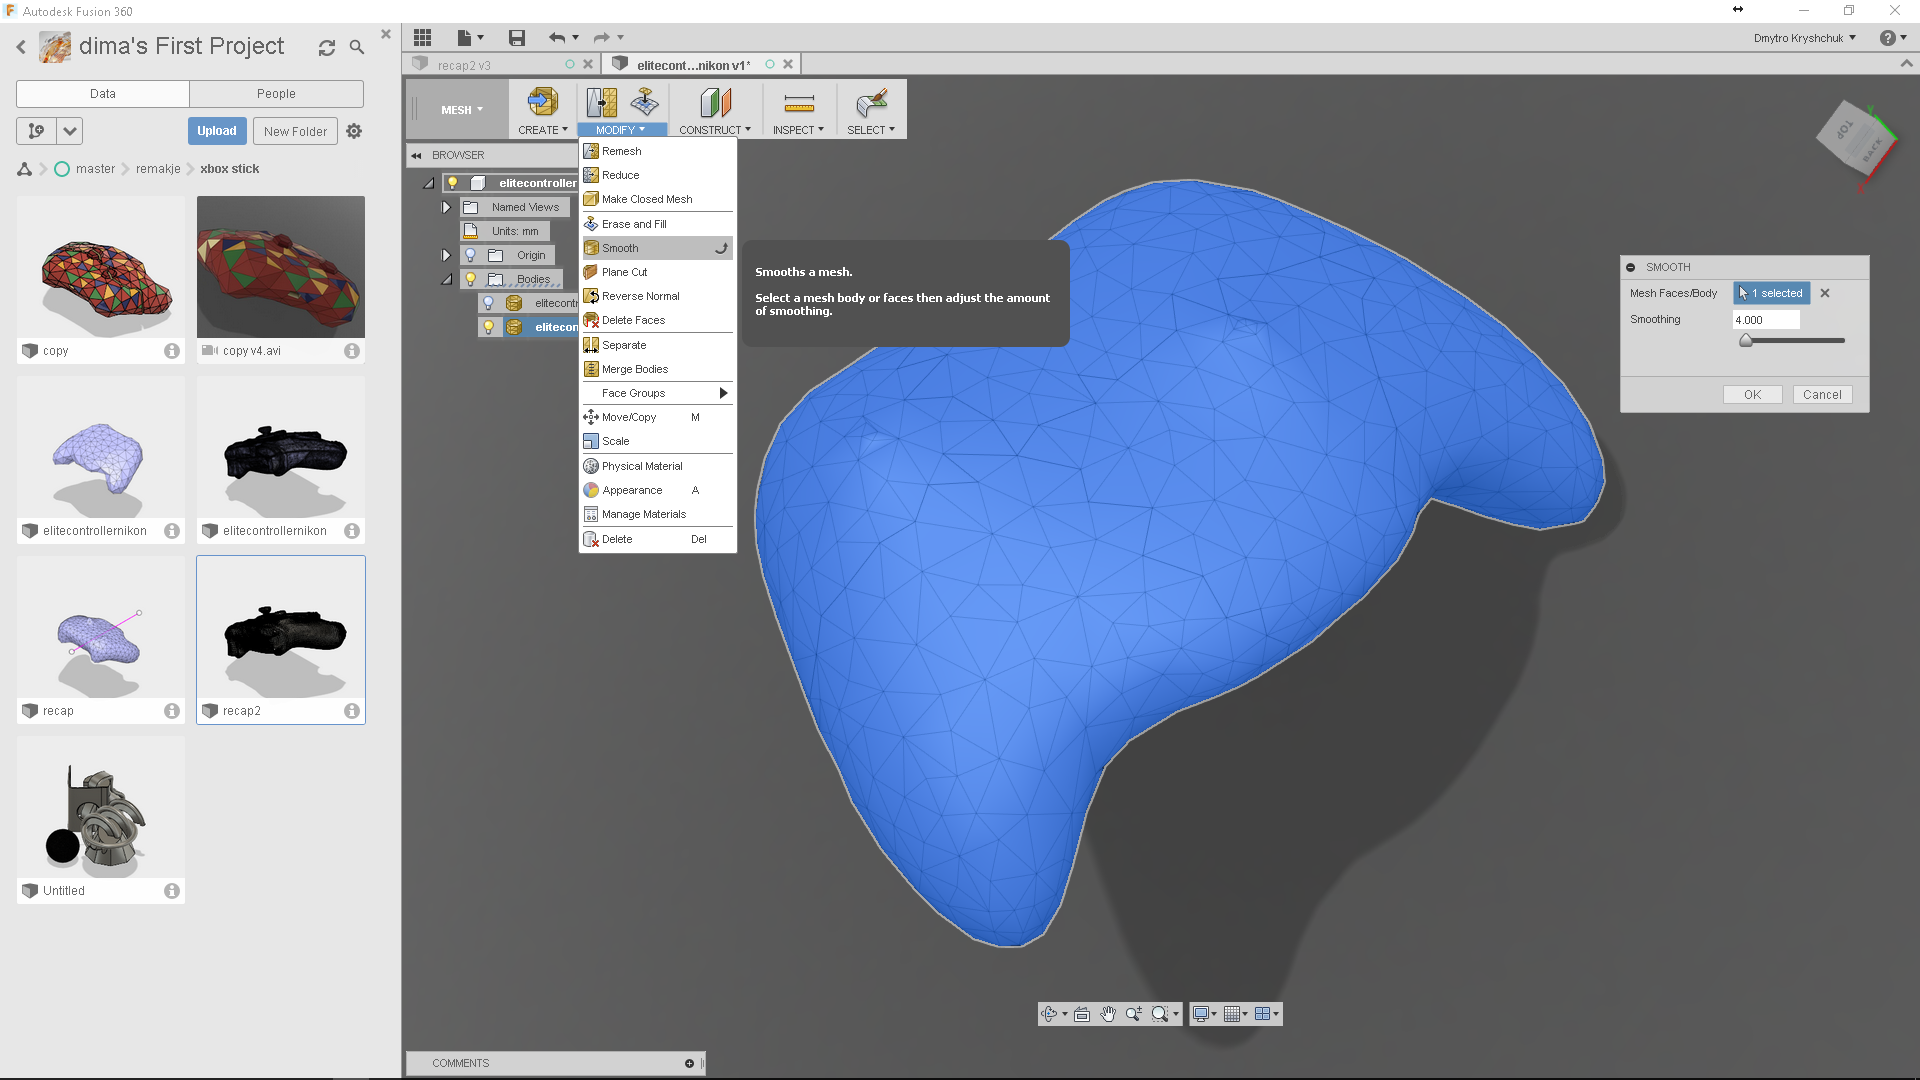Screen dimensions: 1920x1080
Task: Click the 1 selected Mesh Faces/Body button
Action: pyautogui.click(x=1771, y=293)
